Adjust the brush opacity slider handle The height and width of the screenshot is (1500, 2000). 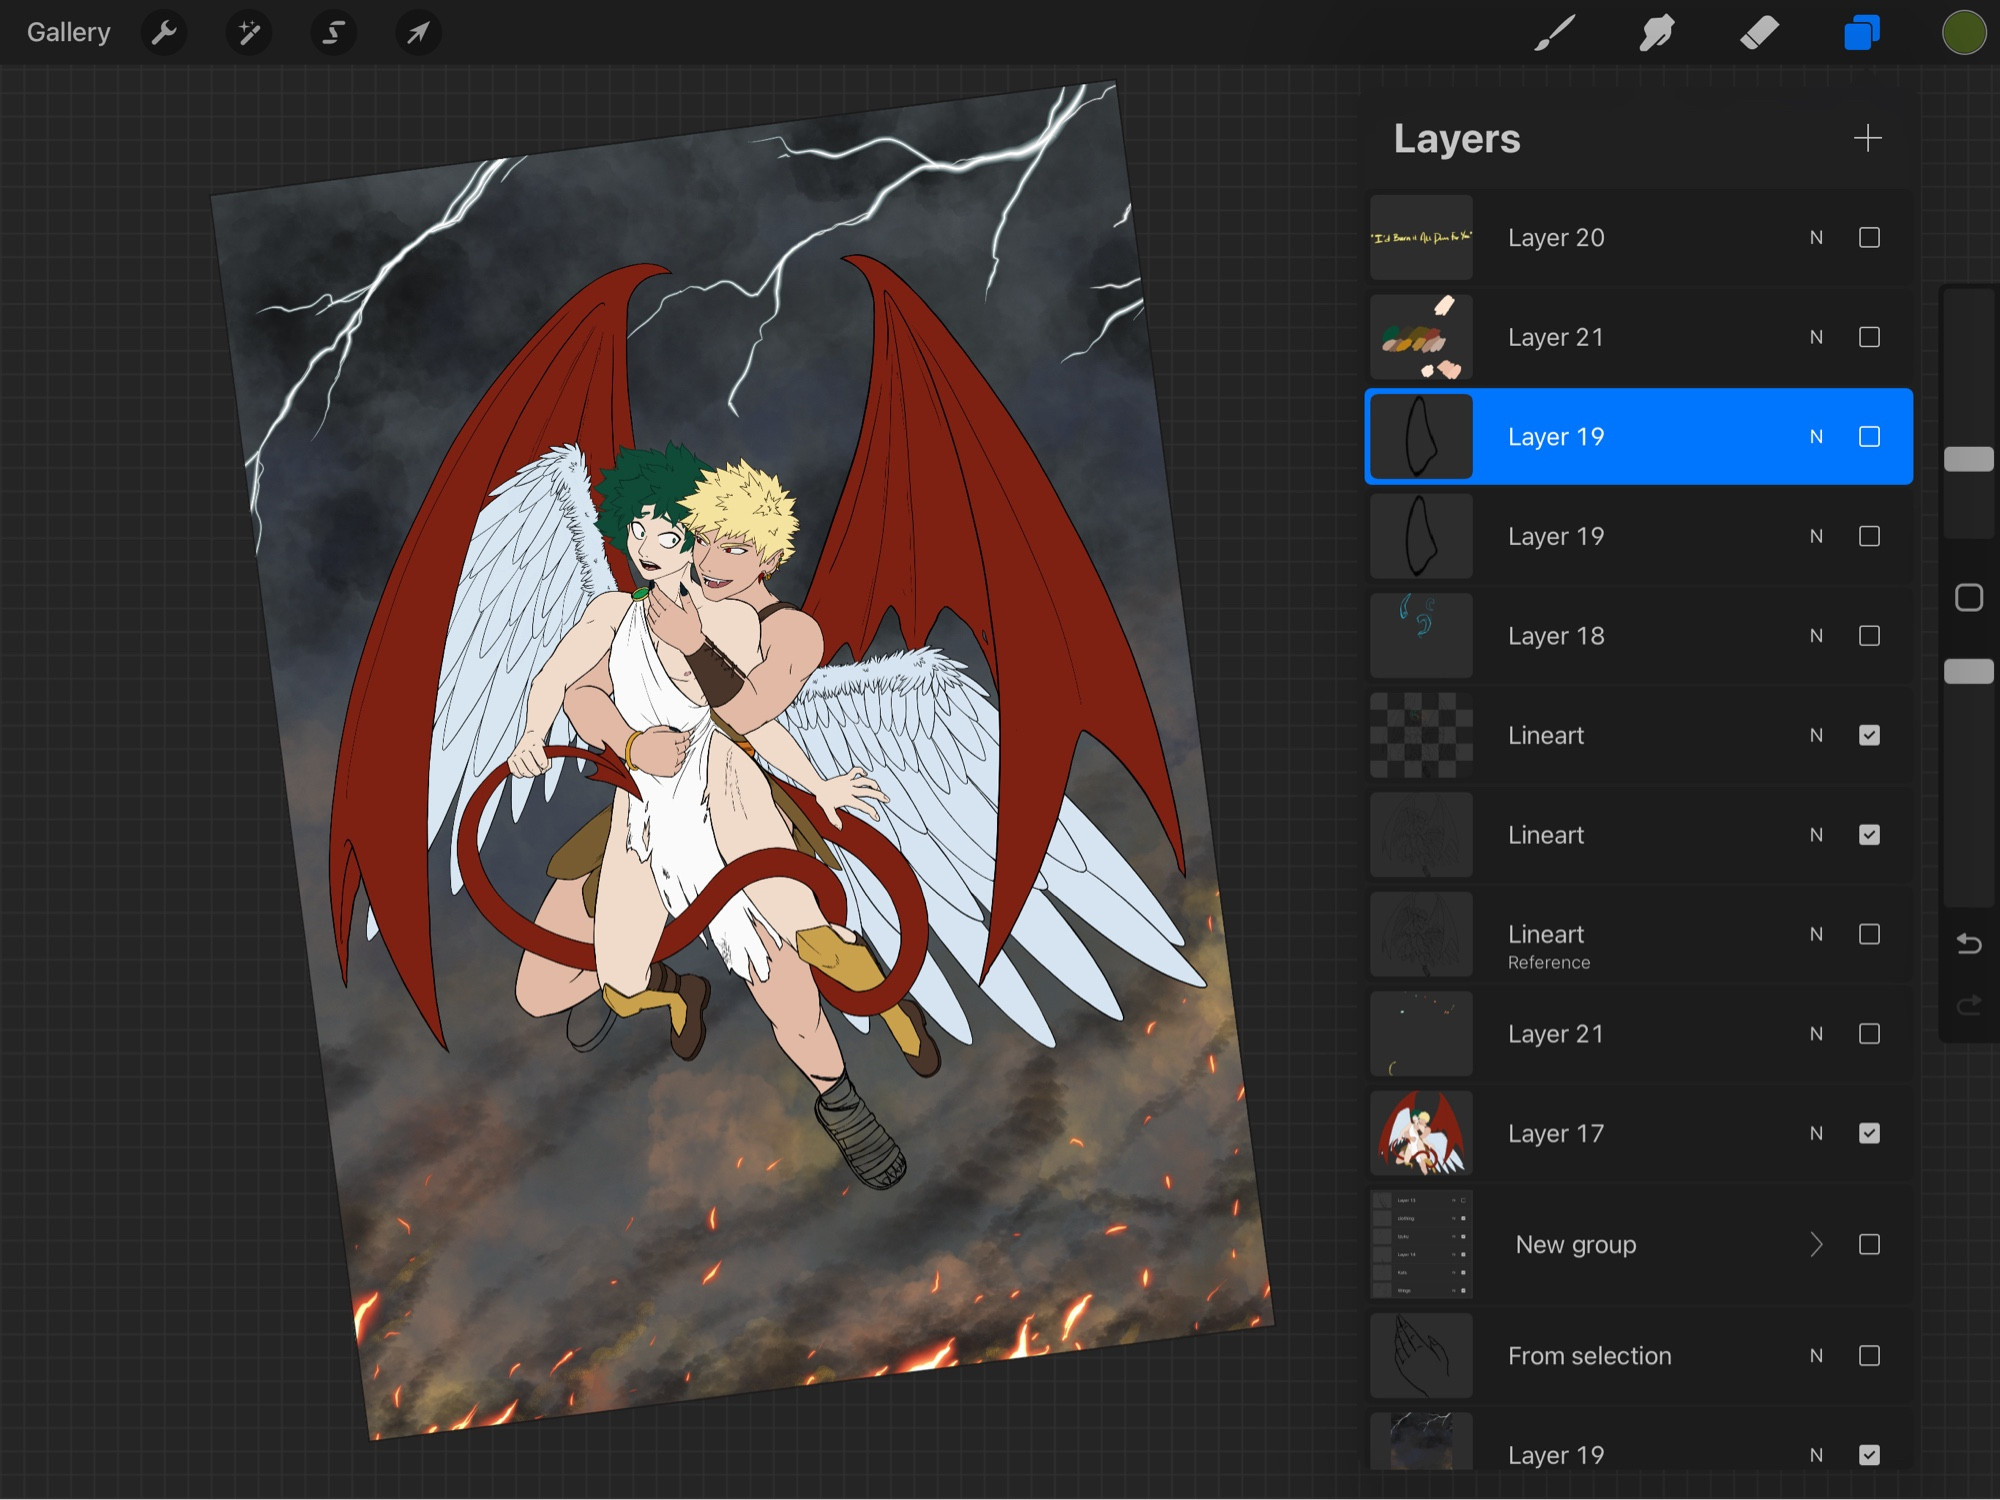pos(1969,671)
